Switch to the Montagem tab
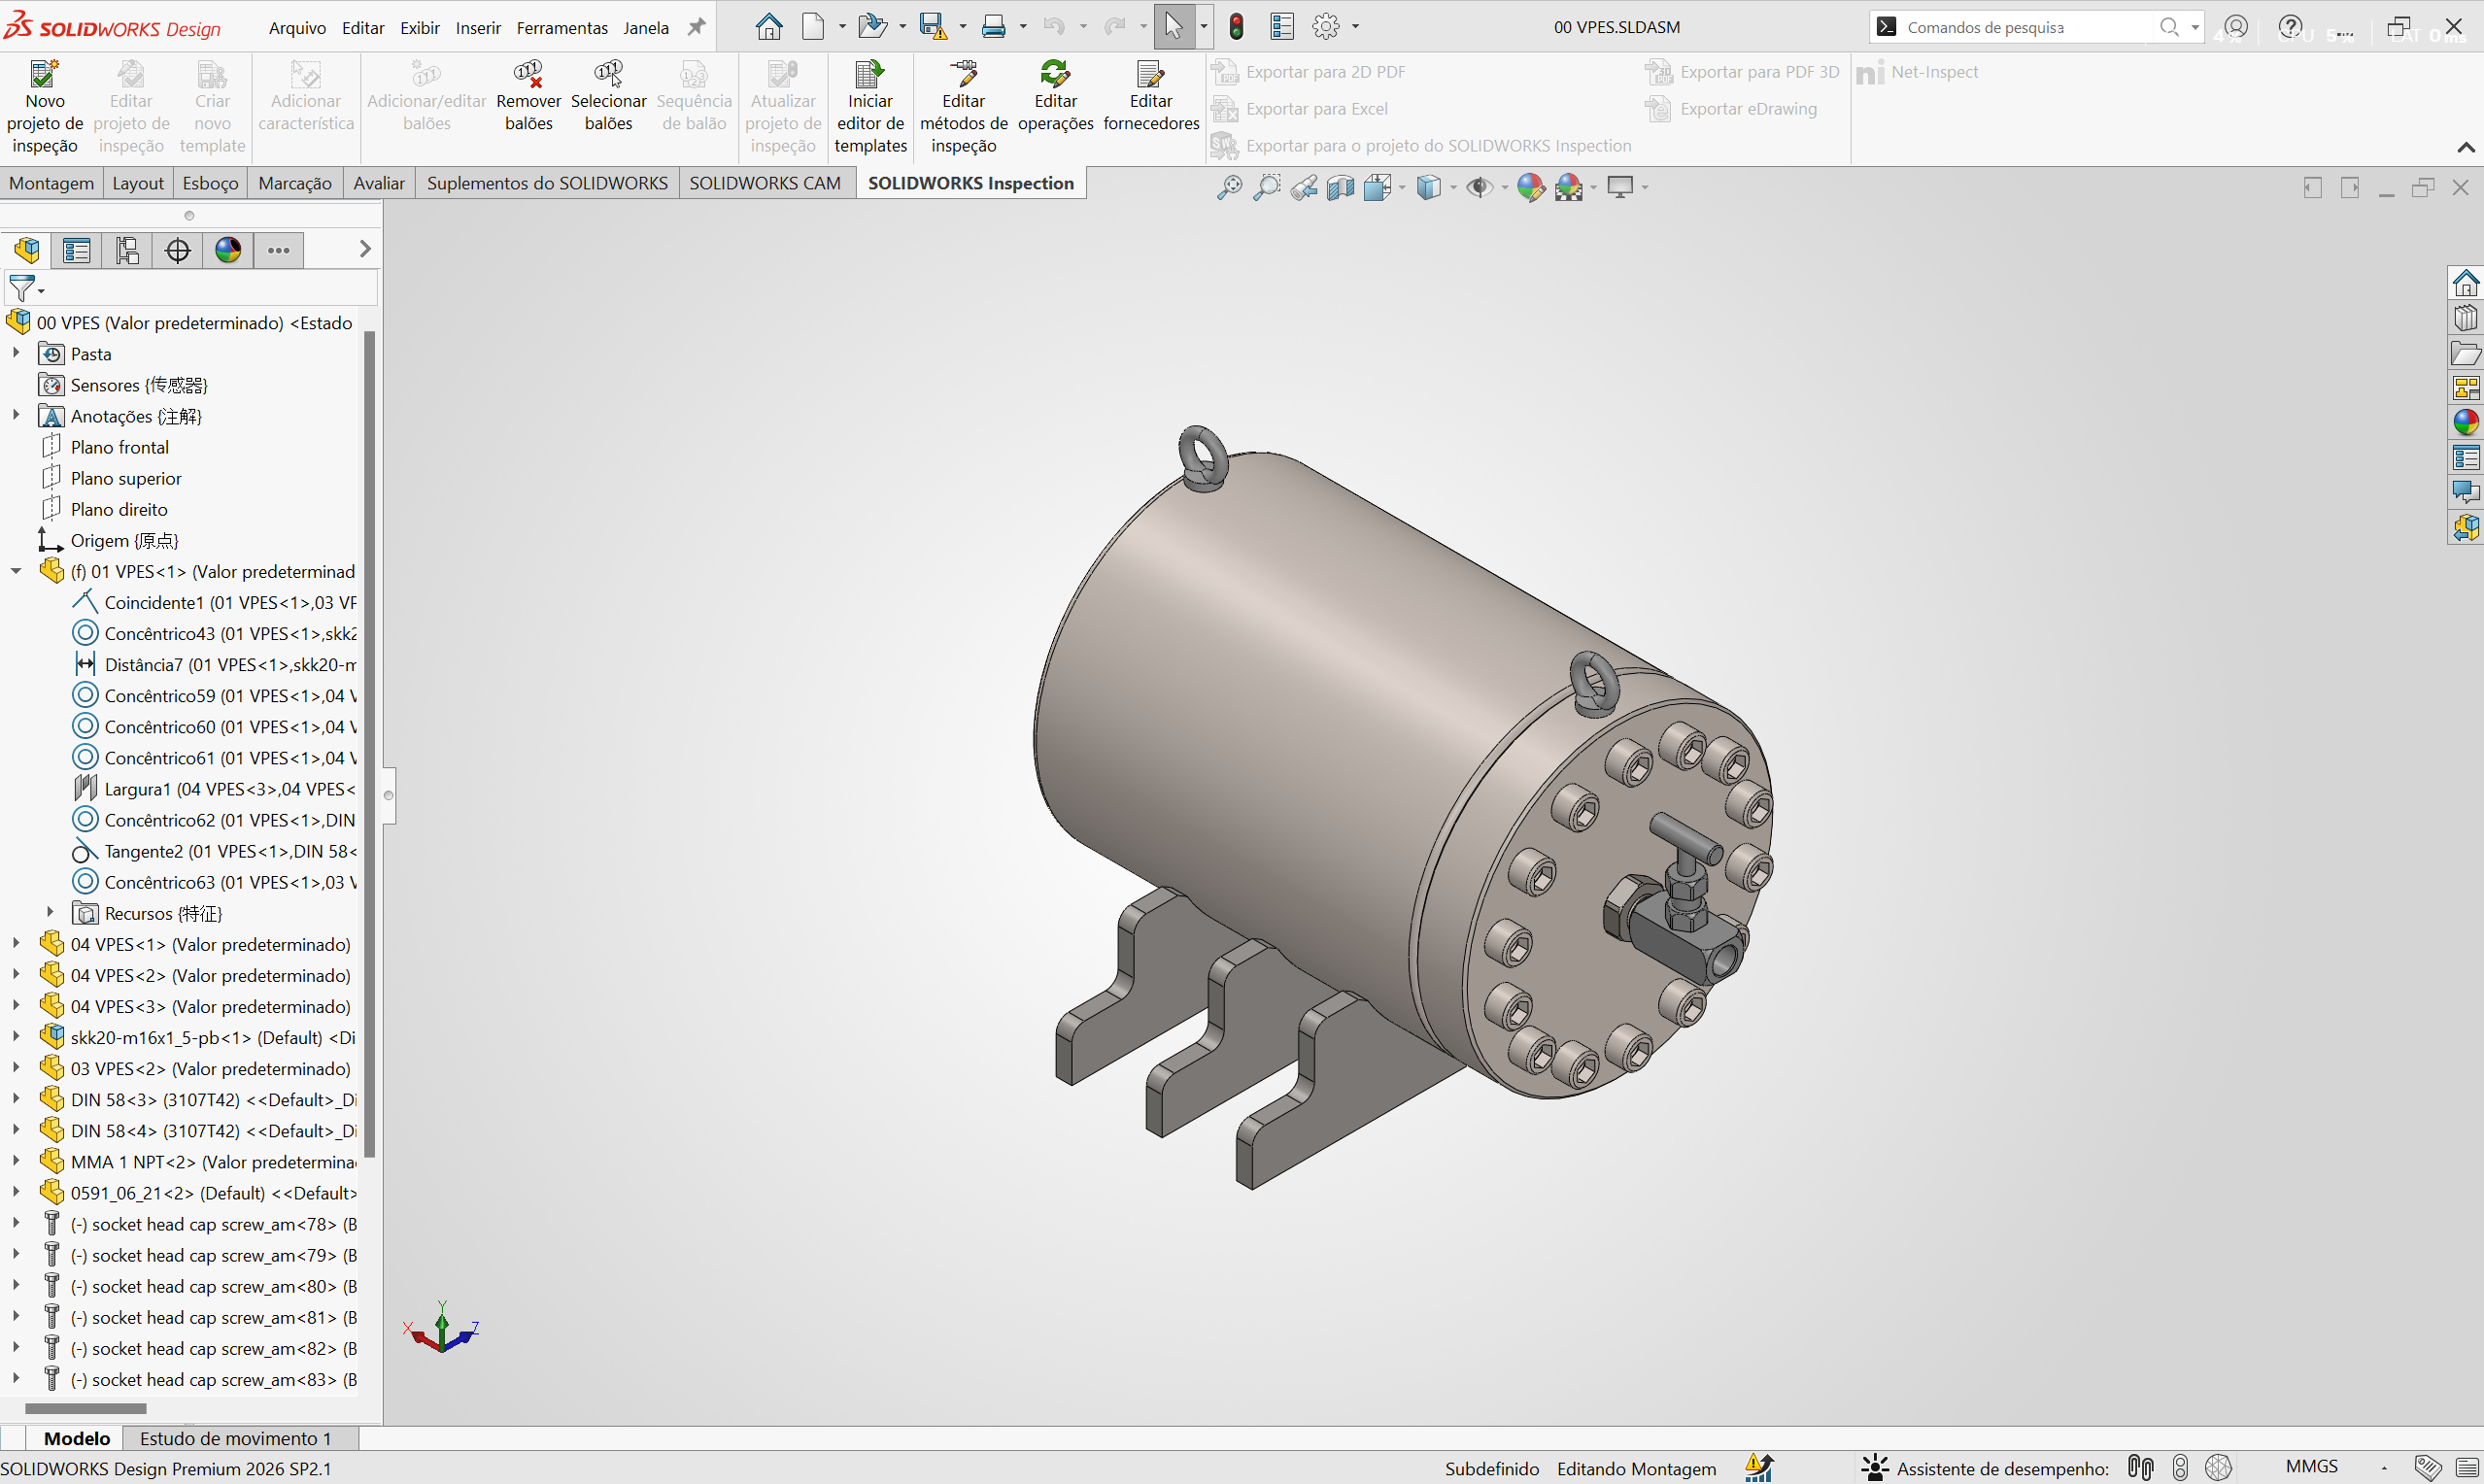The image size is (2484, 1484). [52, 183]
